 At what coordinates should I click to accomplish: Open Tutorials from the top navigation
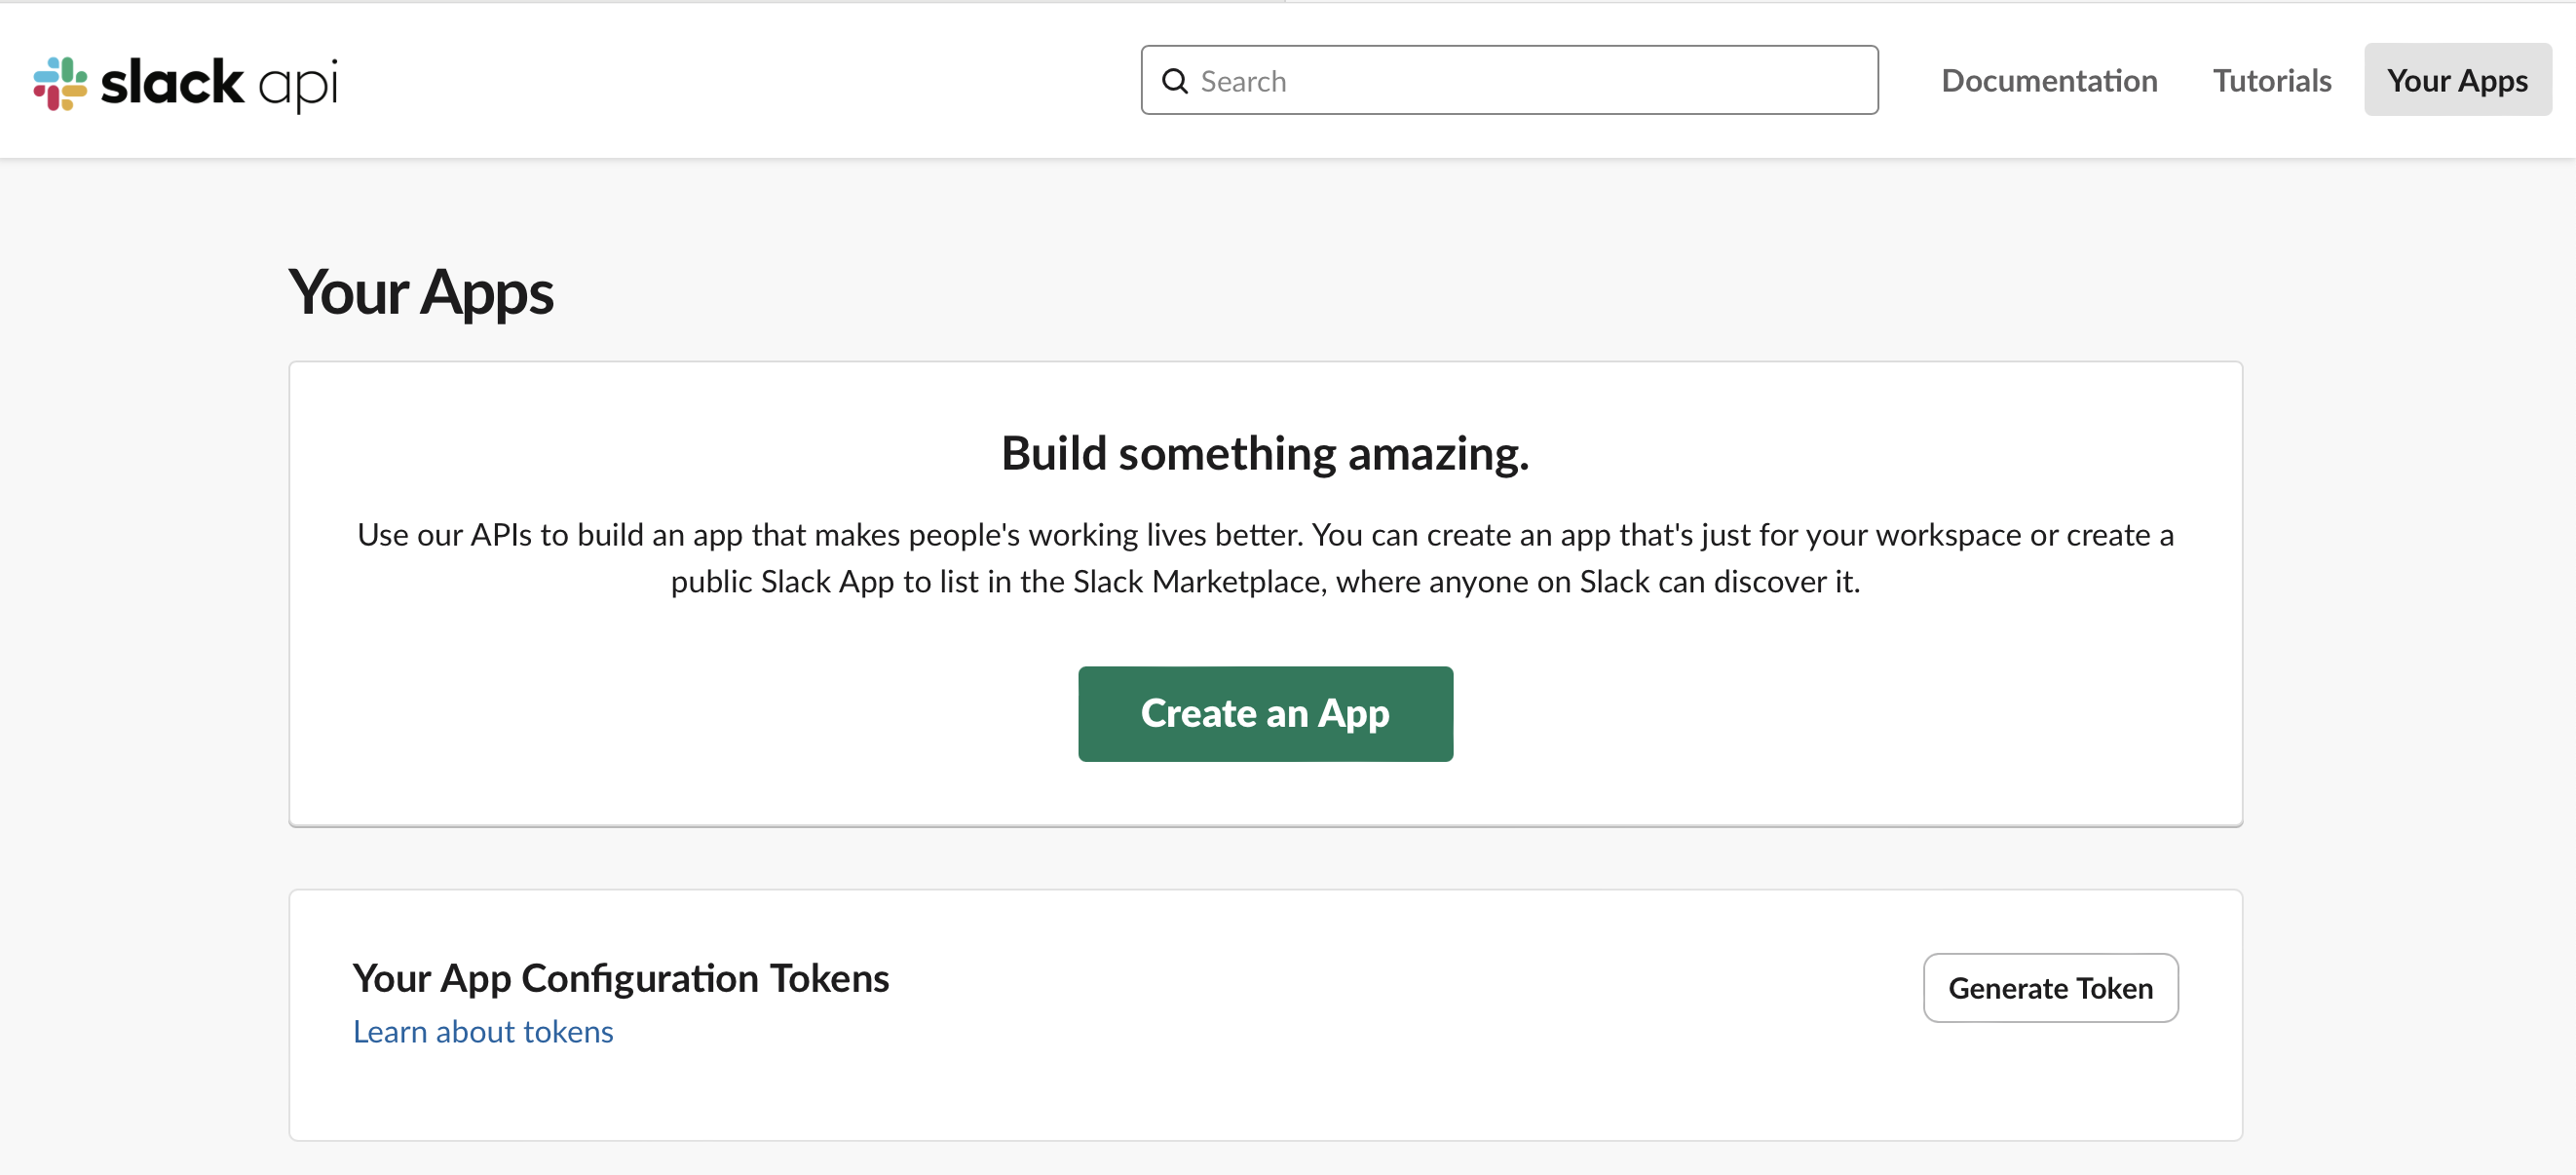pyautogui.click(x=2271, y=80)
